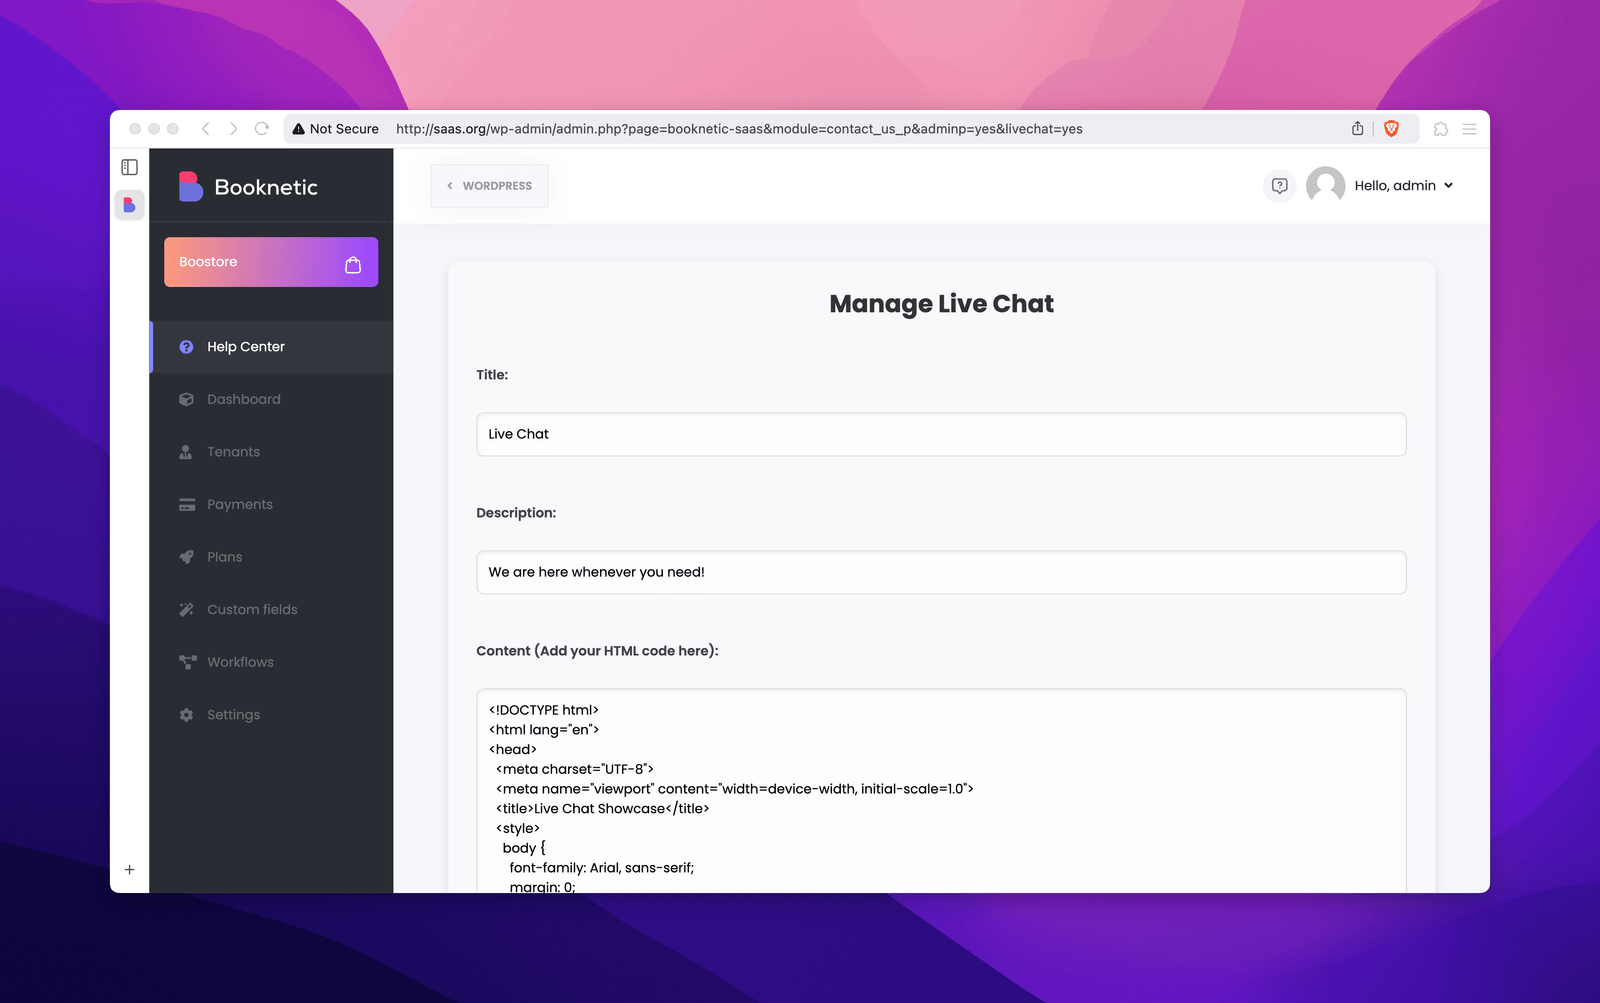Screen dimensions: 1600x1003
Task: Reload the page with refresh icon
Action: 262,129
